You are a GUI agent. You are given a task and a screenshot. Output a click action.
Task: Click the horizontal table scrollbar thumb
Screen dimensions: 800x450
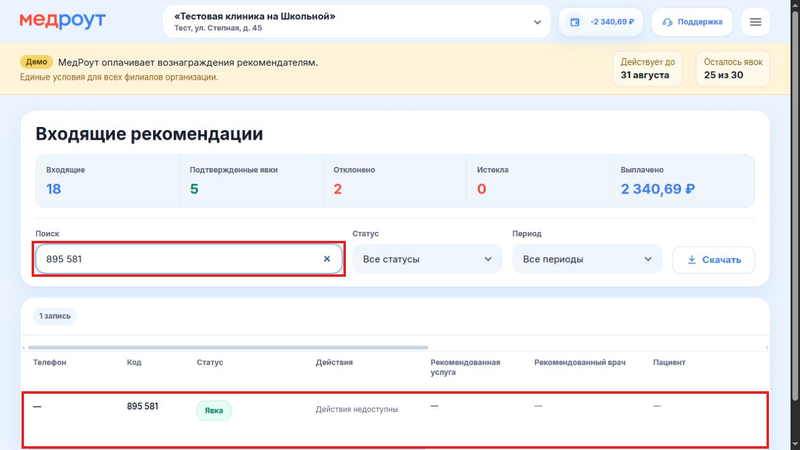pos(228,347)
